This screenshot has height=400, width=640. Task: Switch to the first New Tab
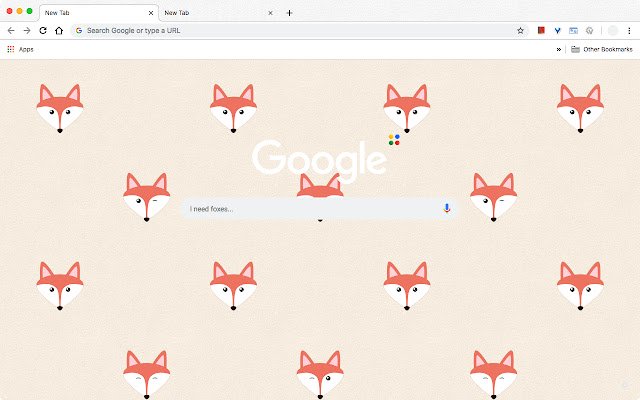pos(98,13)
